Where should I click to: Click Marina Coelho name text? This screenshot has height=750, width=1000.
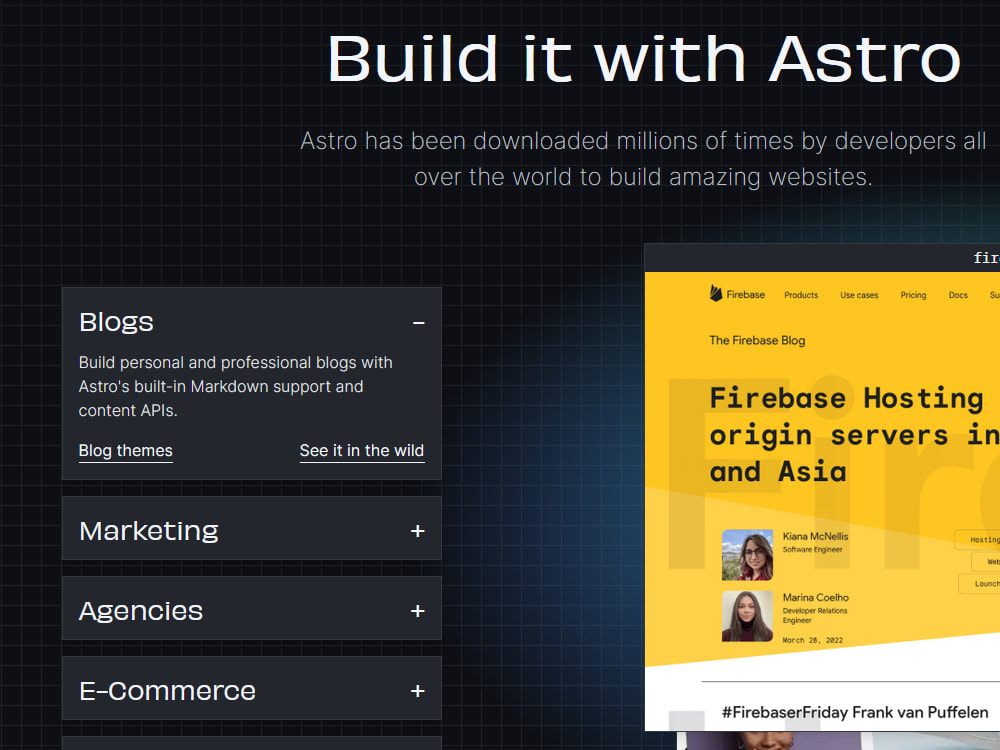[816, 598]
